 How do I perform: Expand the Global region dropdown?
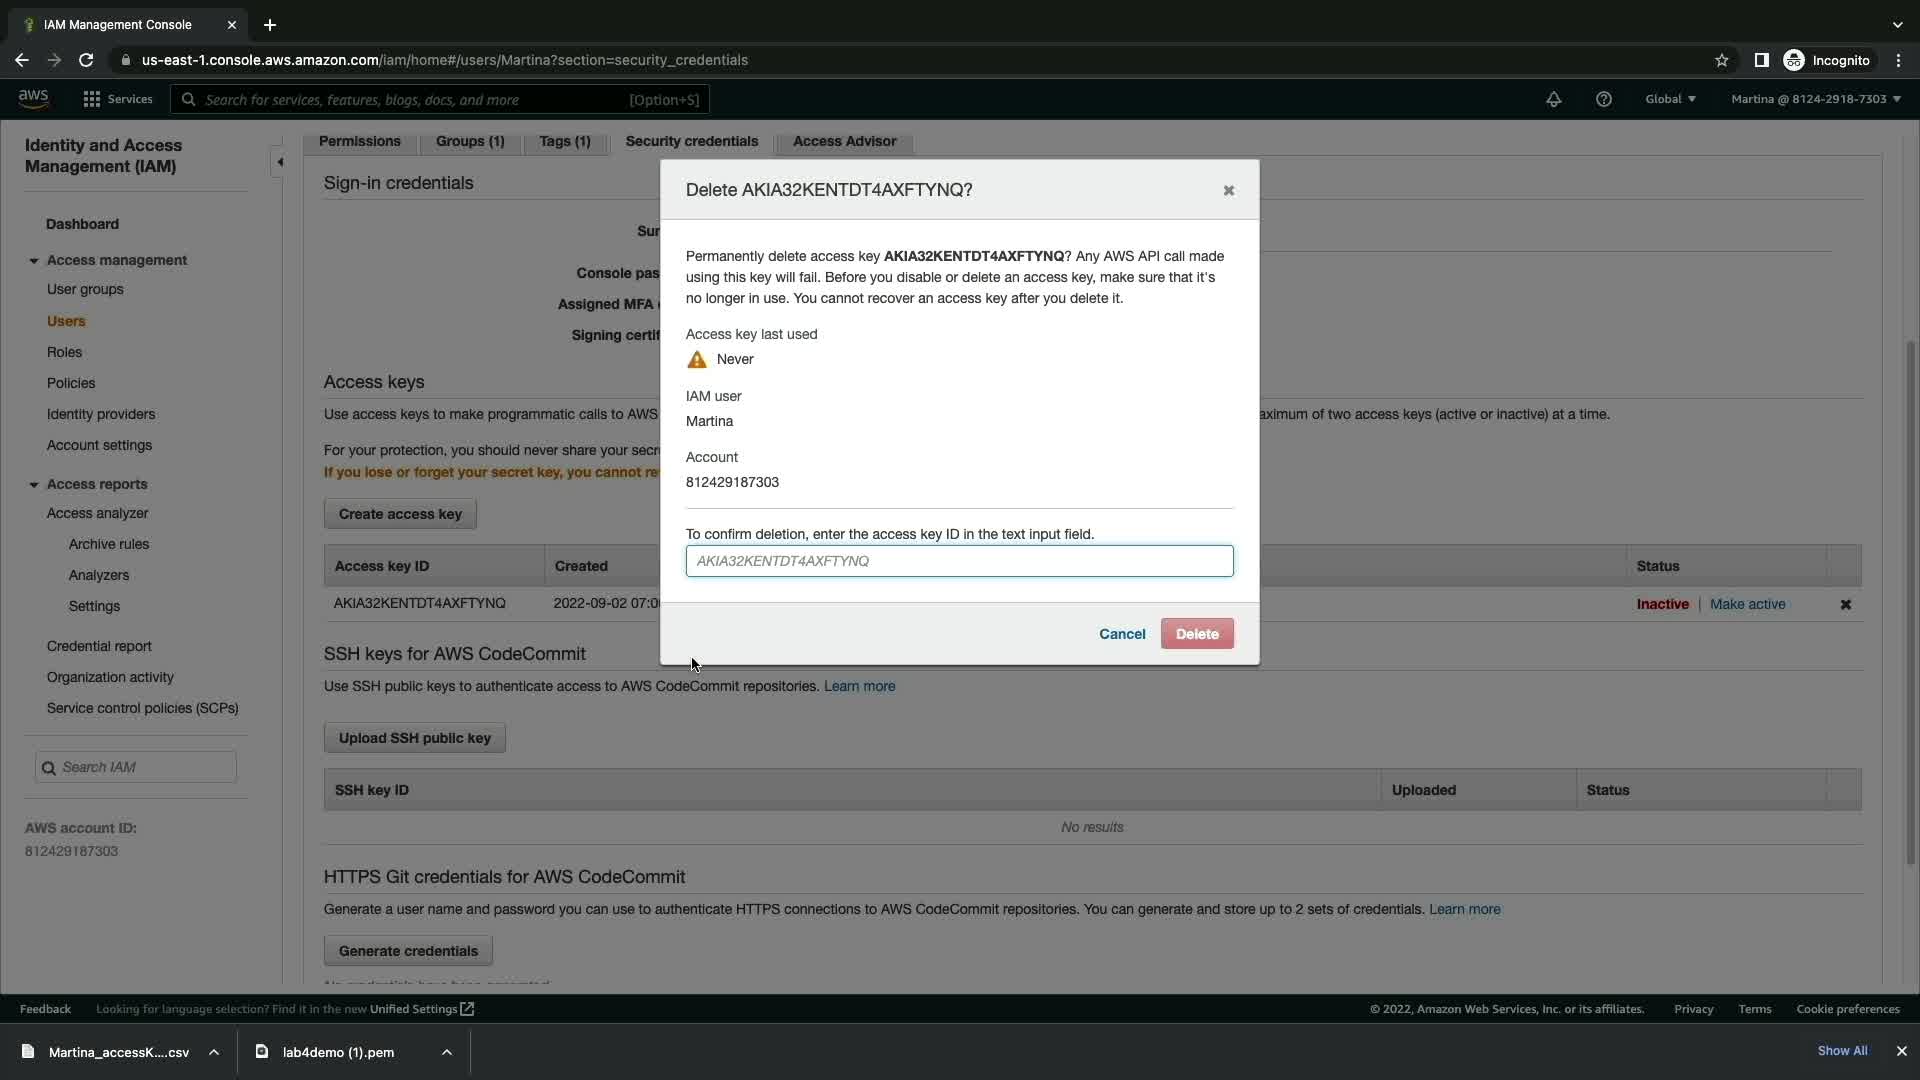click(1670, 99)
